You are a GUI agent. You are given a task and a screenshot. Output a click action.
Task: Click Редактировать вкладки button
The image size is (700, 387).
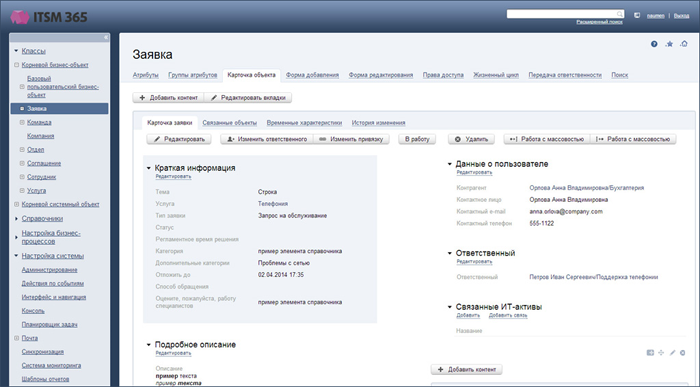point(248,98)
